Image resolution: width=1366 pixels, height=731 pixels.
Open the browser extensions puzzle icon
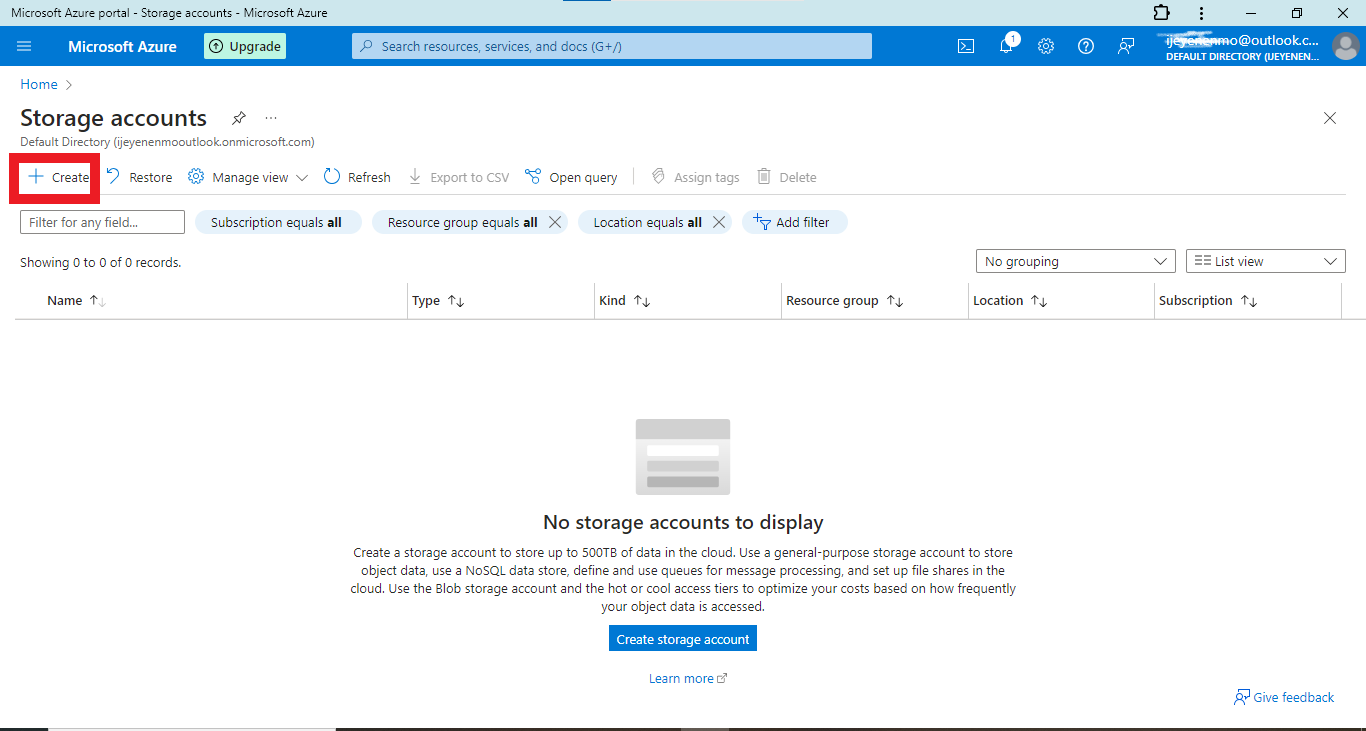1161,13
